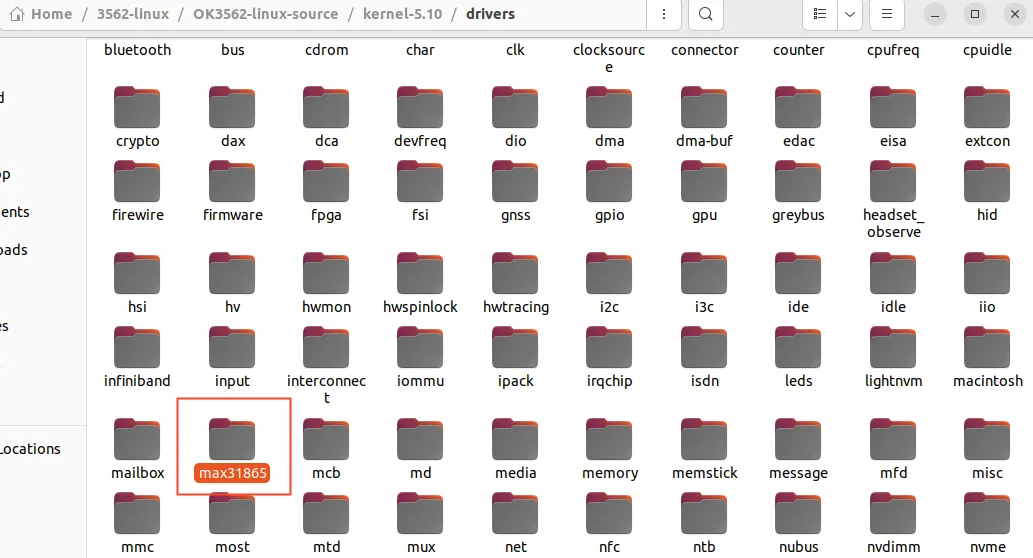Navigate to kernel-5.10 in the breadcrumb

point(403,14)
